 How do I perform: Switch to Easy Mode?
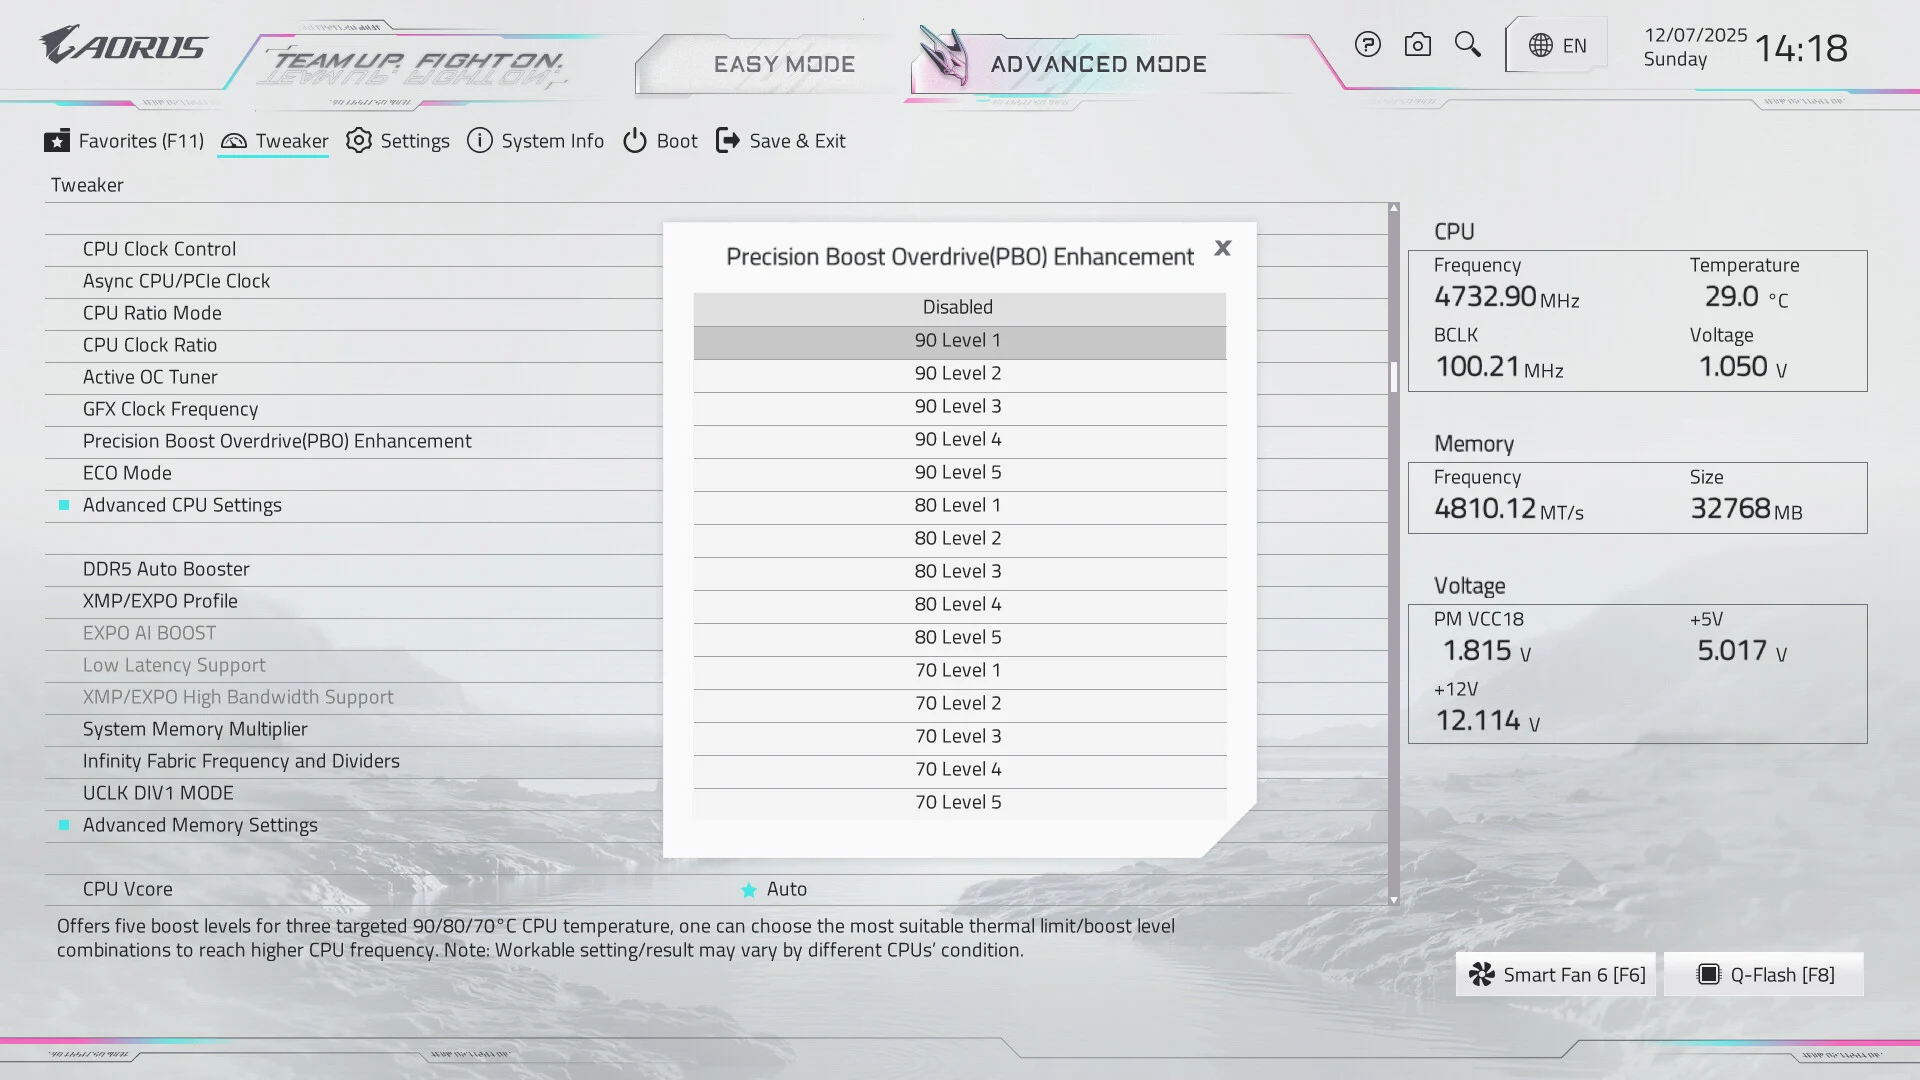point(784,64)
